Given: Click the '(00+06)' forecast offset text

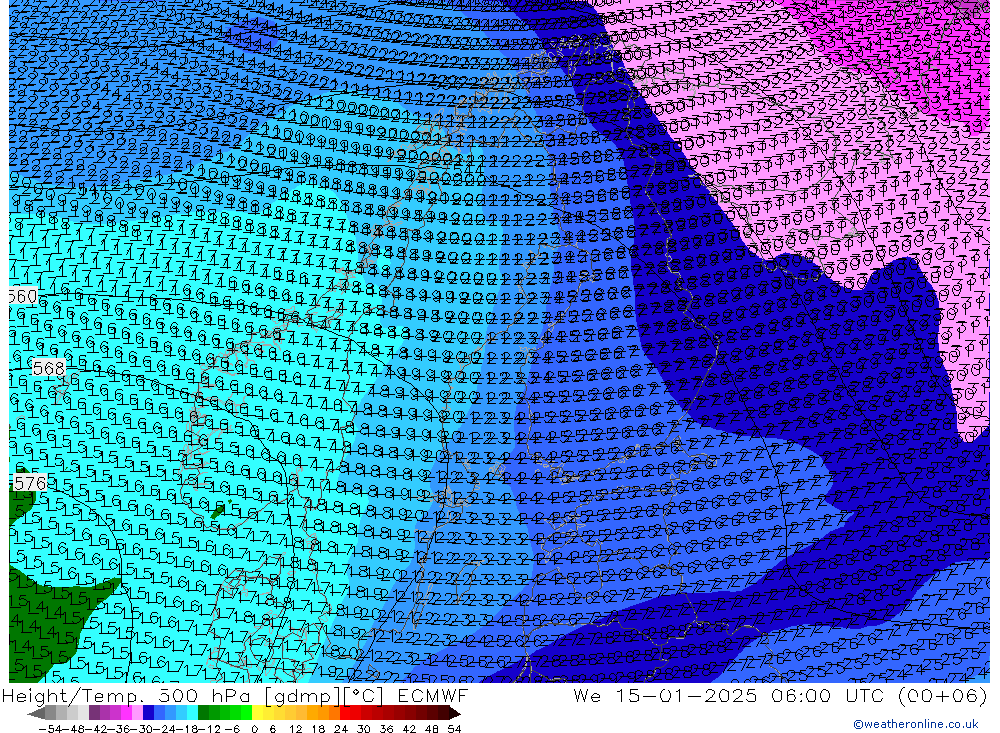Looking at the screenshot, I should 943,695.
